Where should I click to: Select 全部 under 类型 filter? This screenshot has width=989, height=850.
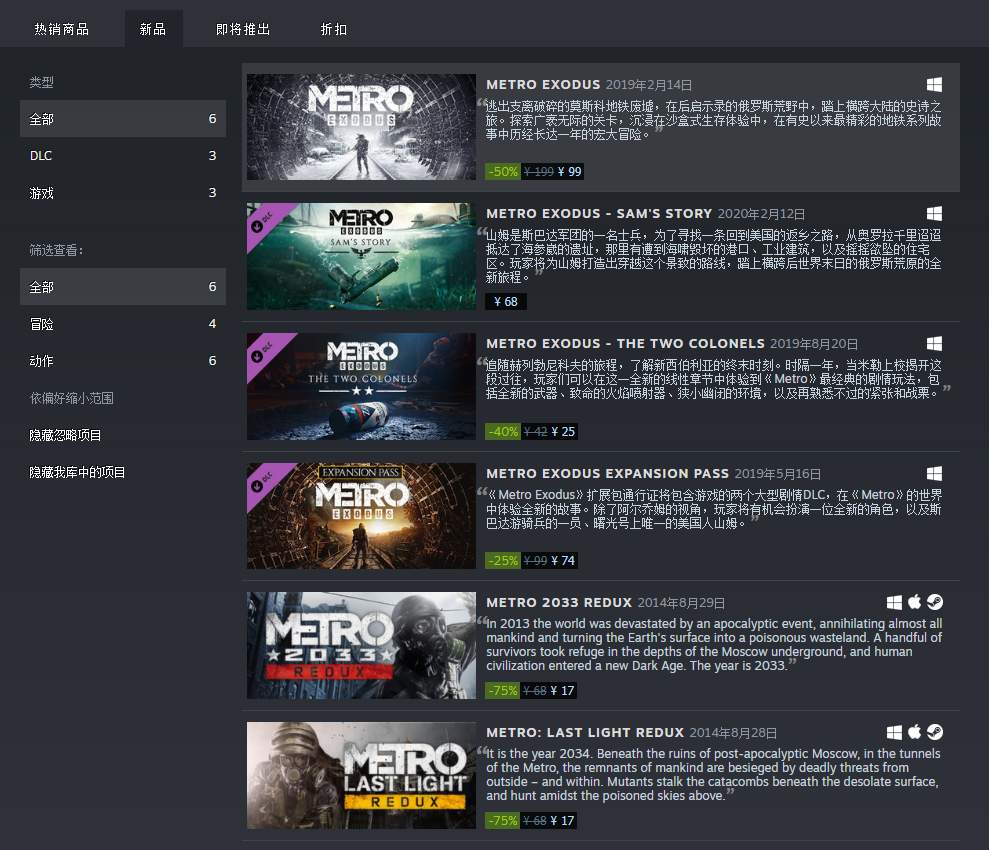pyautogui.click(x=123, y=119)
